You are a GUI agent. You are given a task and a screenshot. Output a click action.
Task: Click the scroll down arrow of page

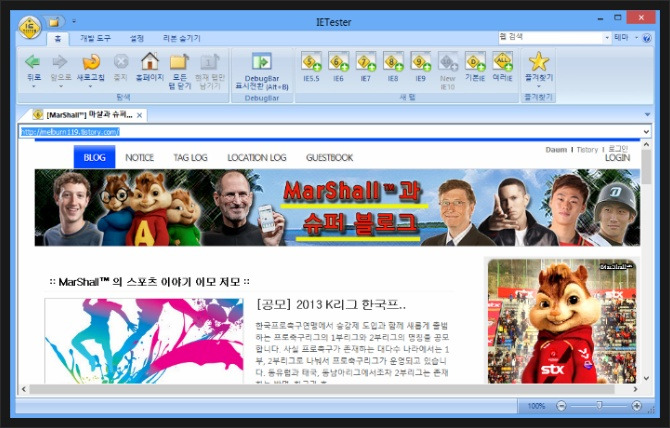tap(646, 378)
